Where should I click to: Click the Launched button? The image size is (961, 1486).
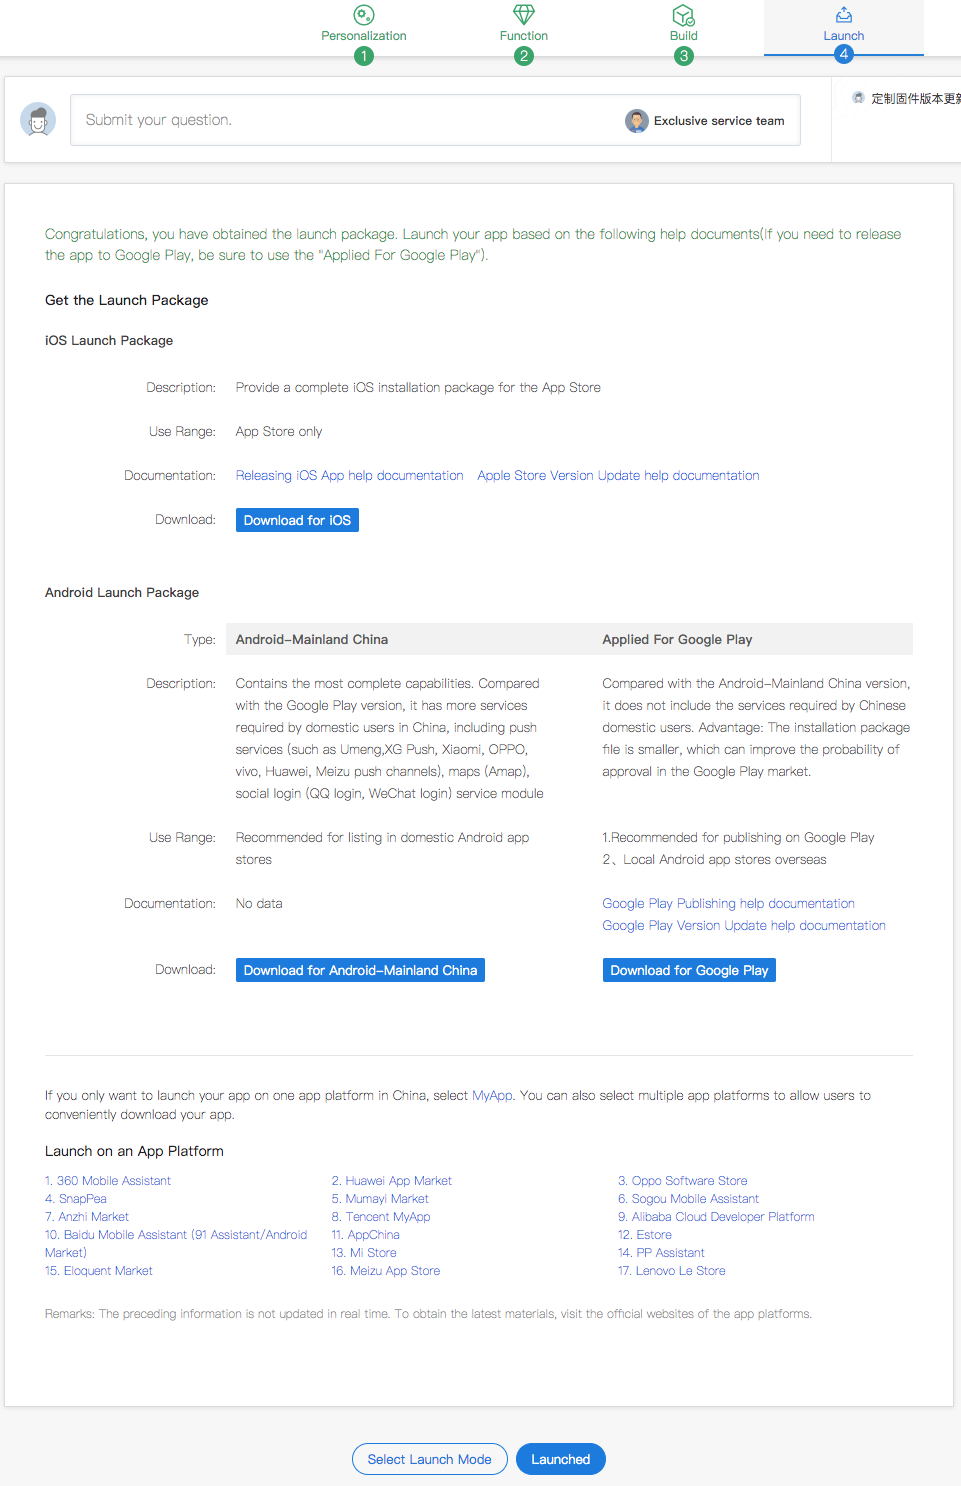(x=561, y=1459)
